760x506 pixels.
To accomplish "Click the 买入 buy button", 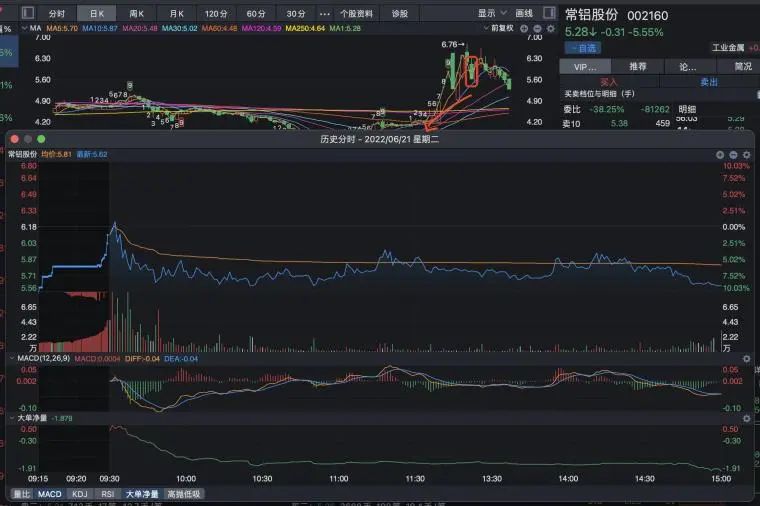I will pyautogui.click(x=609, y=82).
